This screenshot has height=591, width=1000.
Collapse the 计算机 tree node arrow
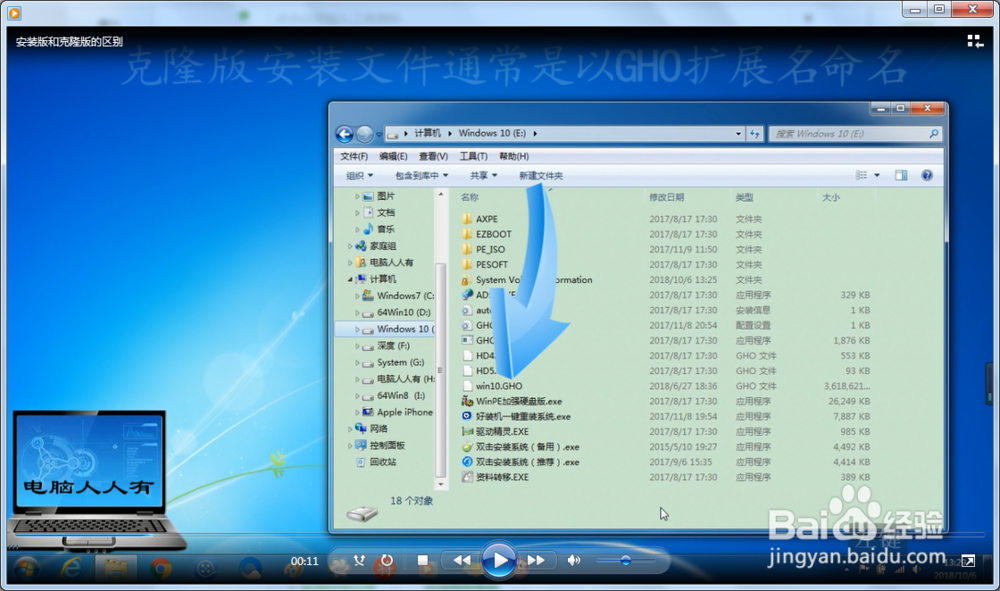coord(349,279)
